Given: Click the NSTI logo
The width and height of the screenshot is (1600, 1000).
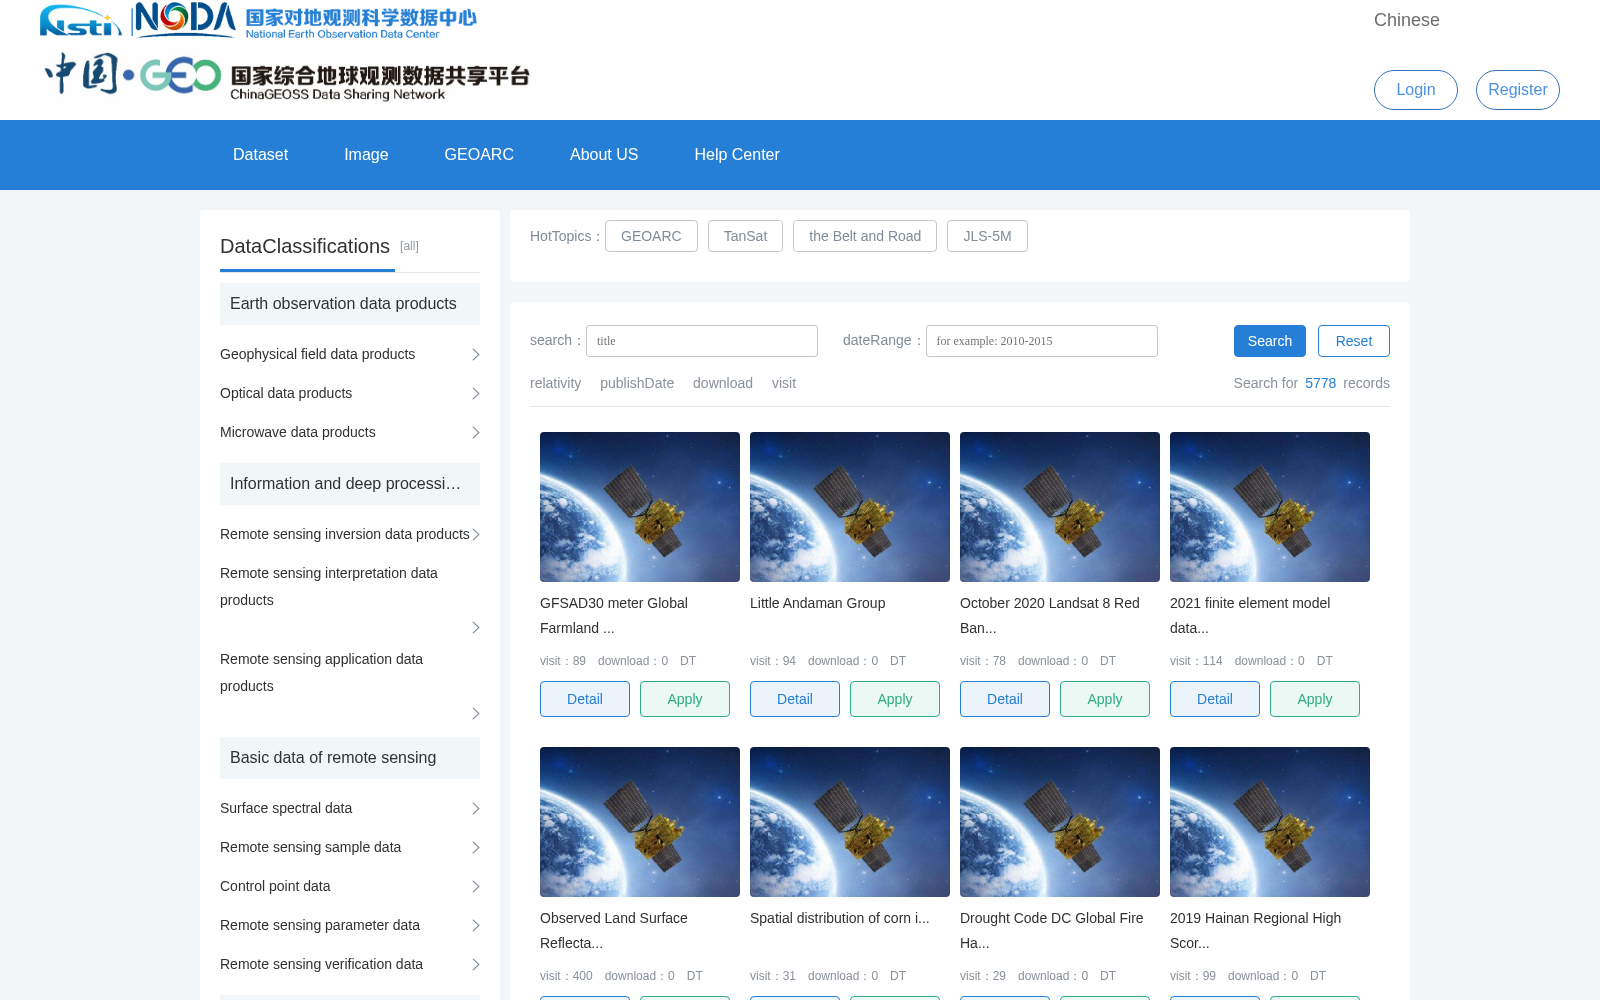Looking at the screenshot, I should (80, 20).
